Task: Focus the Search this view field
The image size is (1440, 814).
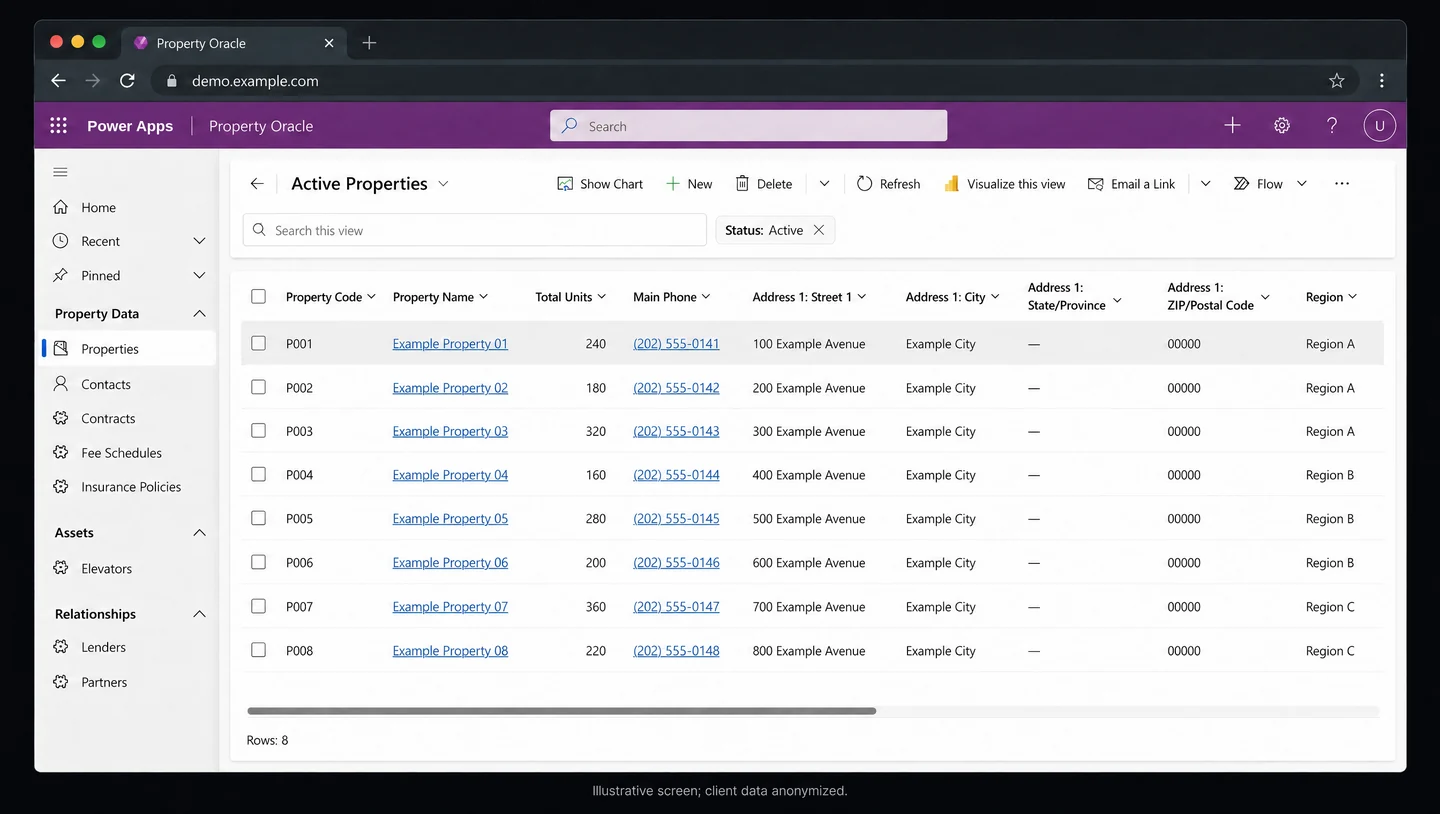Action: point(475,230)
